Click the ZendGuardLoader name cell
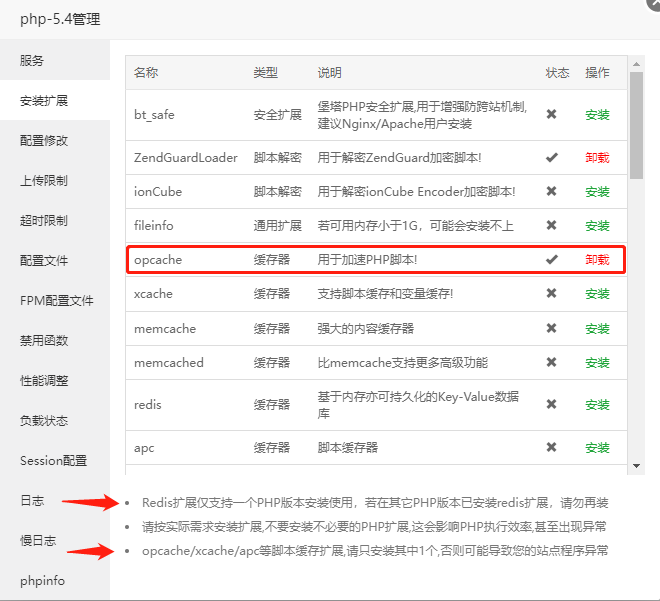The image size is (660, 601). tap(186, 157)
